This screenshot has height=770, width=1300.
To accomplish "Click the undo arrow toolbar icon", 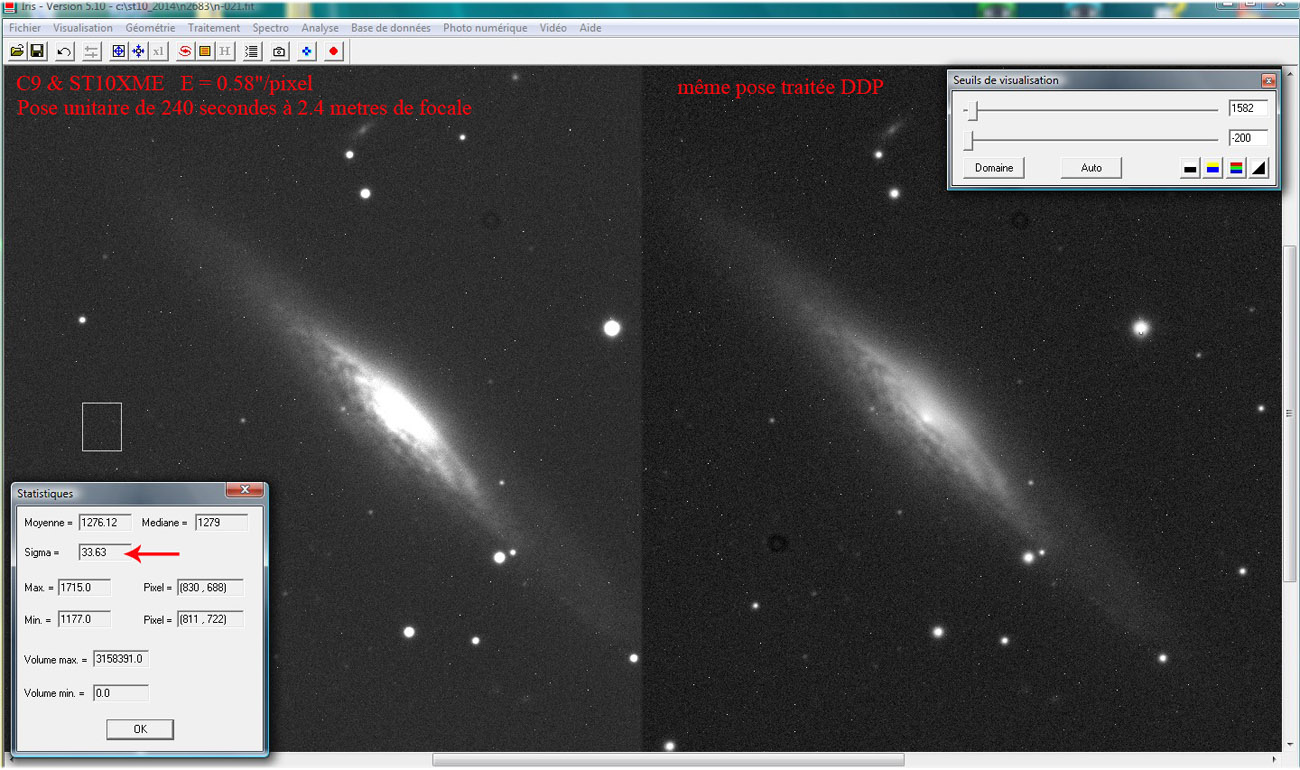I will click(x=64, y=51).
